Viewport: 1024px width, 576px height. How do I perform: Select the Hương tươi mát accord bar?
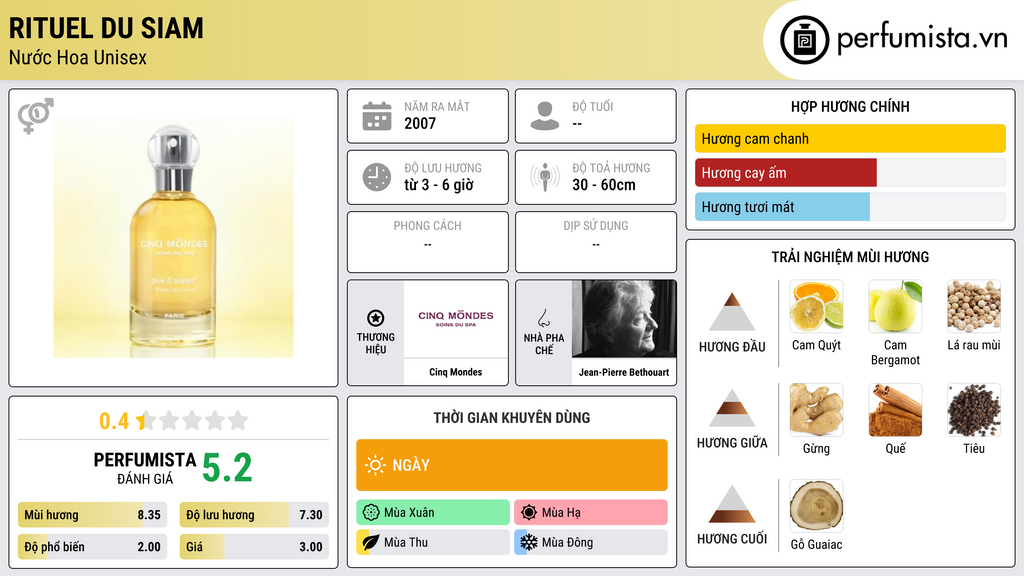click(x=850, y=206)
